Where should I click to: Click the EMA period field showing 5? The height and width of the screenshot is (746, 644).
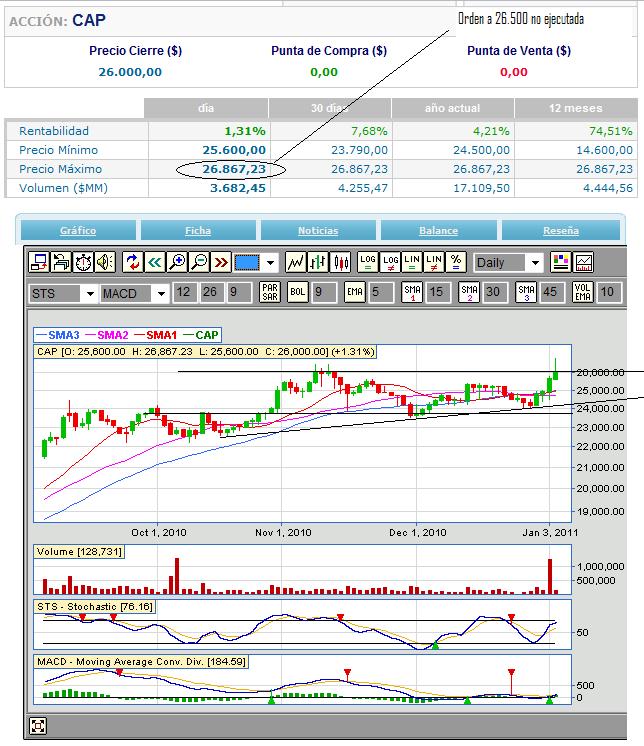pos(381,292)
